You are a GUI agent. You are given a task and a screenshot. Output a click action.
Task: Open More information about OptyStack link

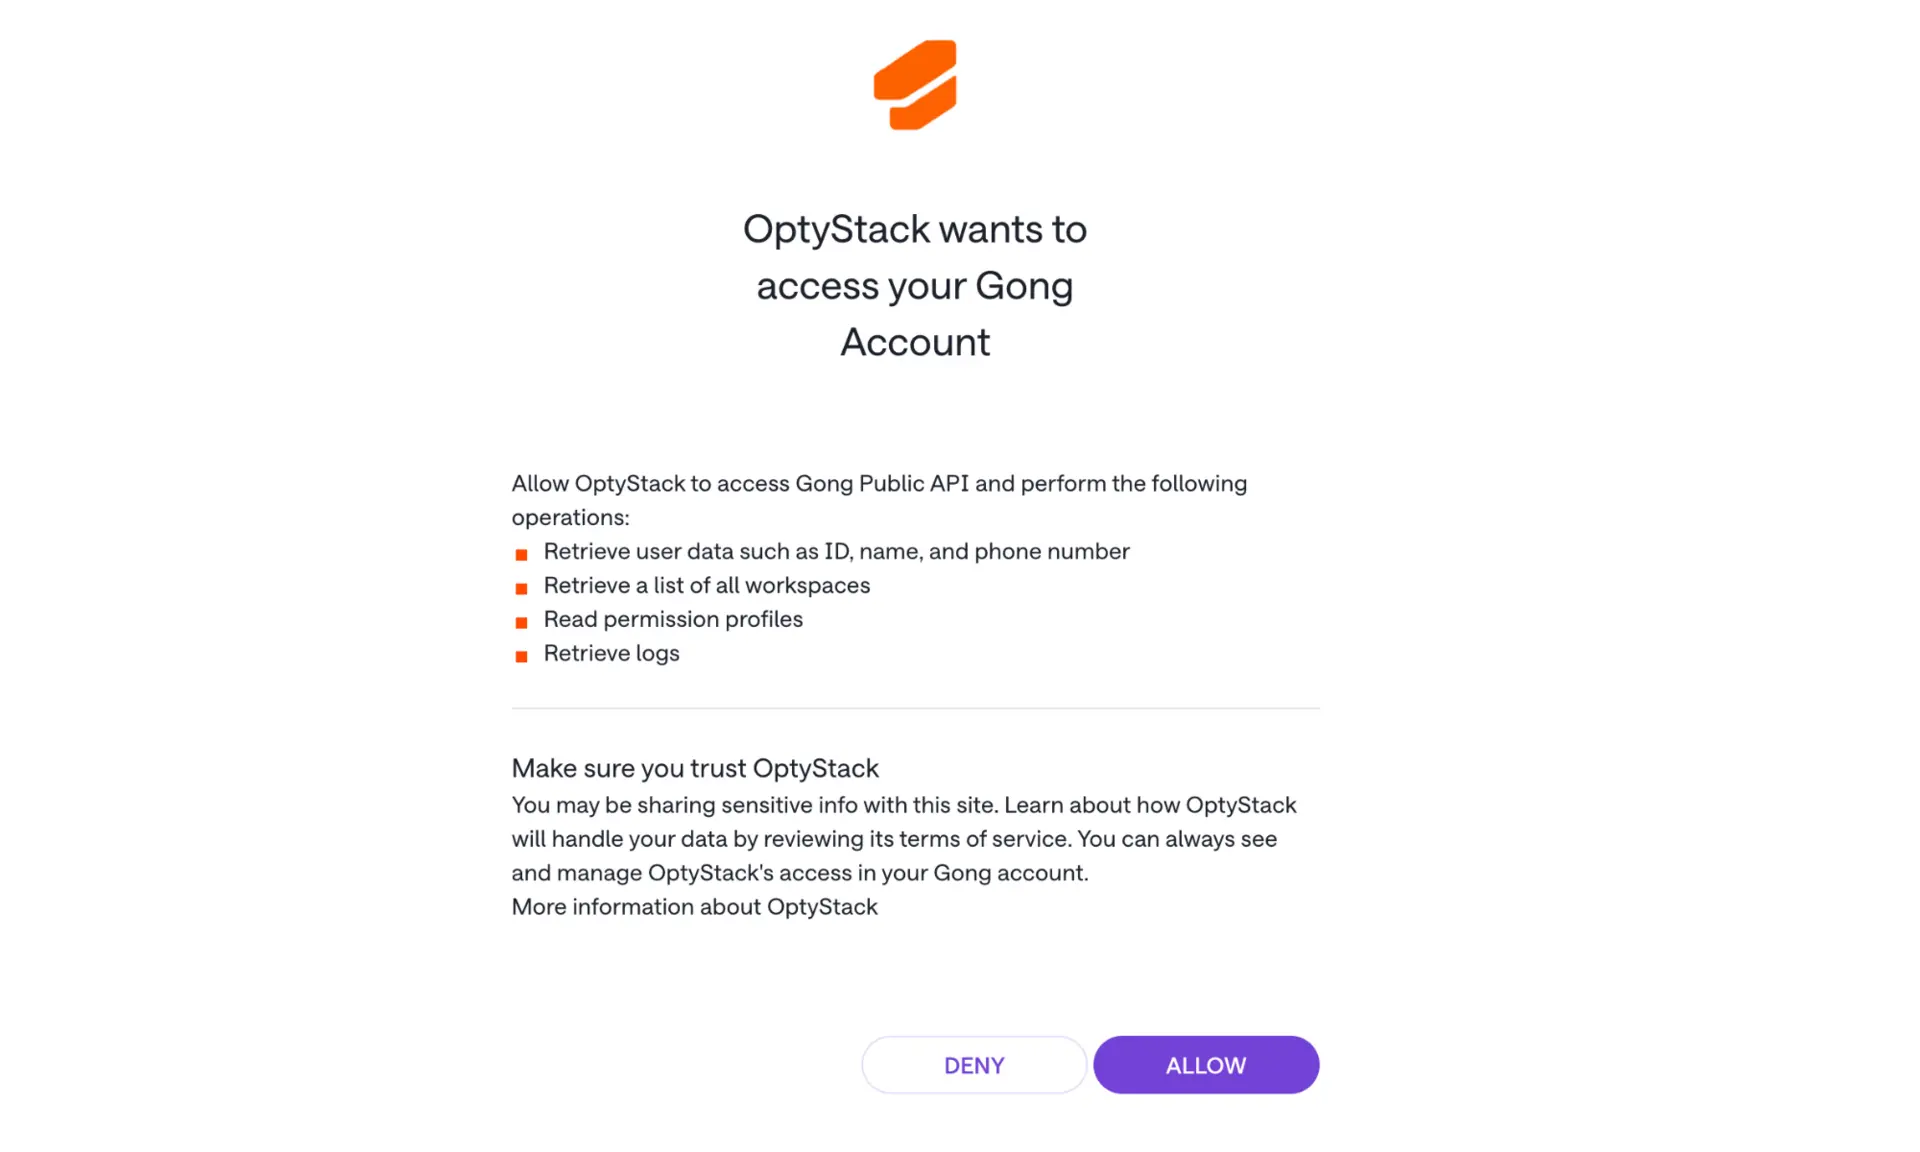click(694, 907)
